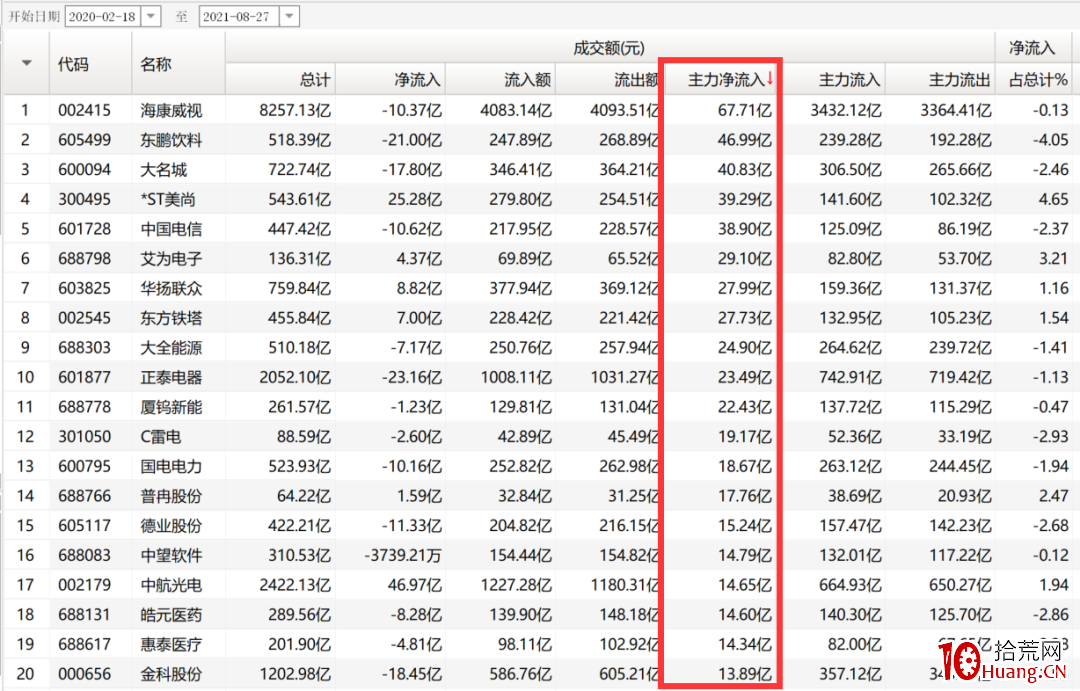Click net inflow value 46.97亿

[x=415, y=585]
